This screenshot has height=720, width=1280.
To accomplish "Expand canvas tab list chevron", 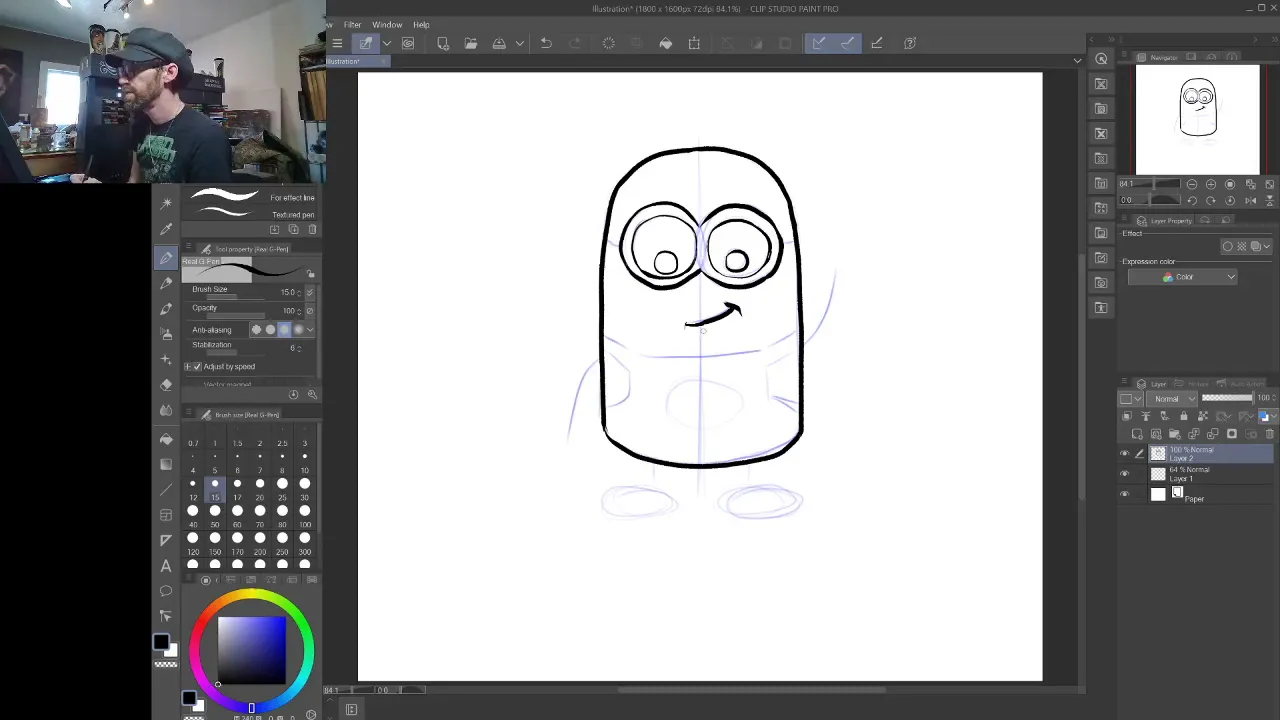I will pos(1077,61).
